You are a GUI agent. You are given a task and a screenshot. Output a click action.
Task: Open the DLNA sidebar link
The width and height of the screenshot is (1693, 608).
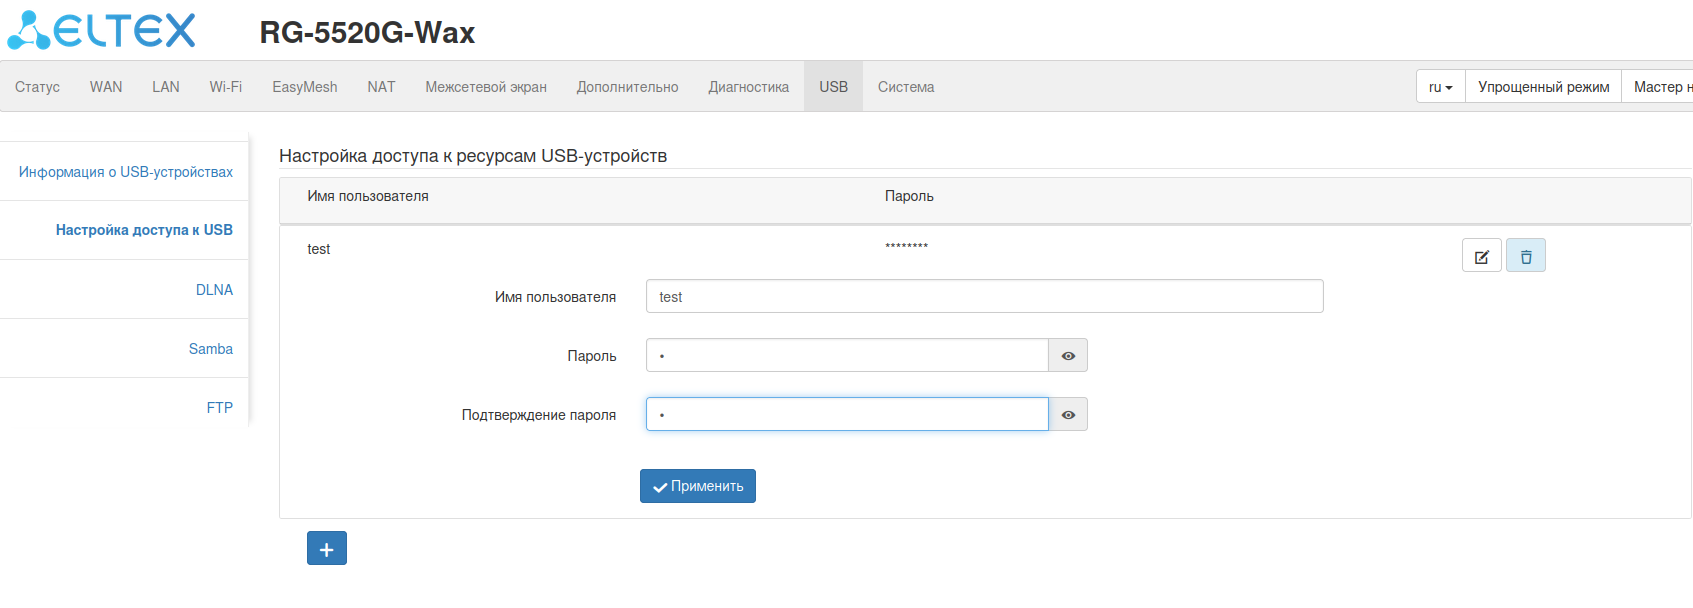[x=214, y=290]
